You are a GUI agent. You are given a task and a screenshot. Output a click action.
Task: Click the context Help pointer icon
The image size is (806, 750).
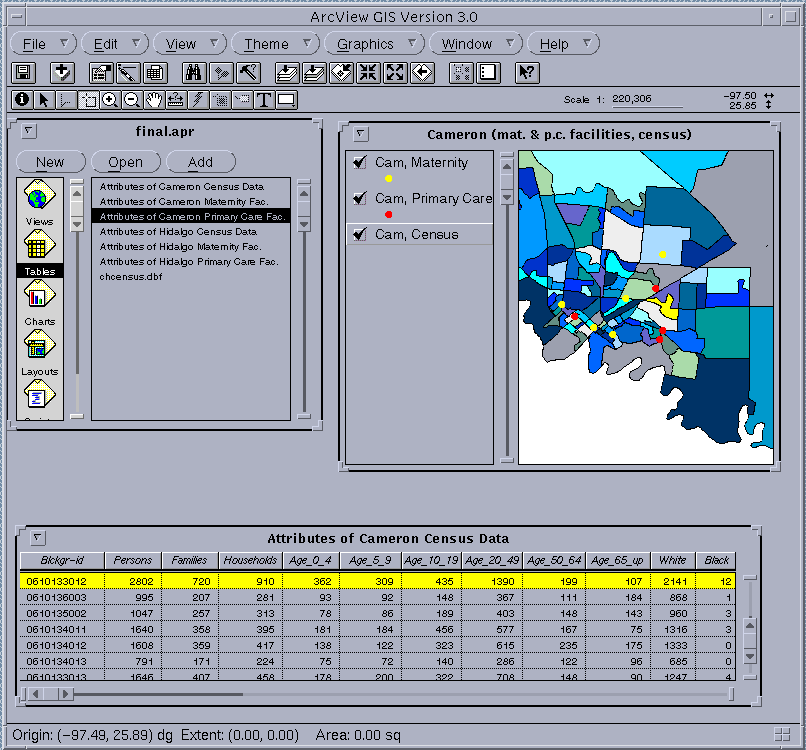click(x=527, y=73)
